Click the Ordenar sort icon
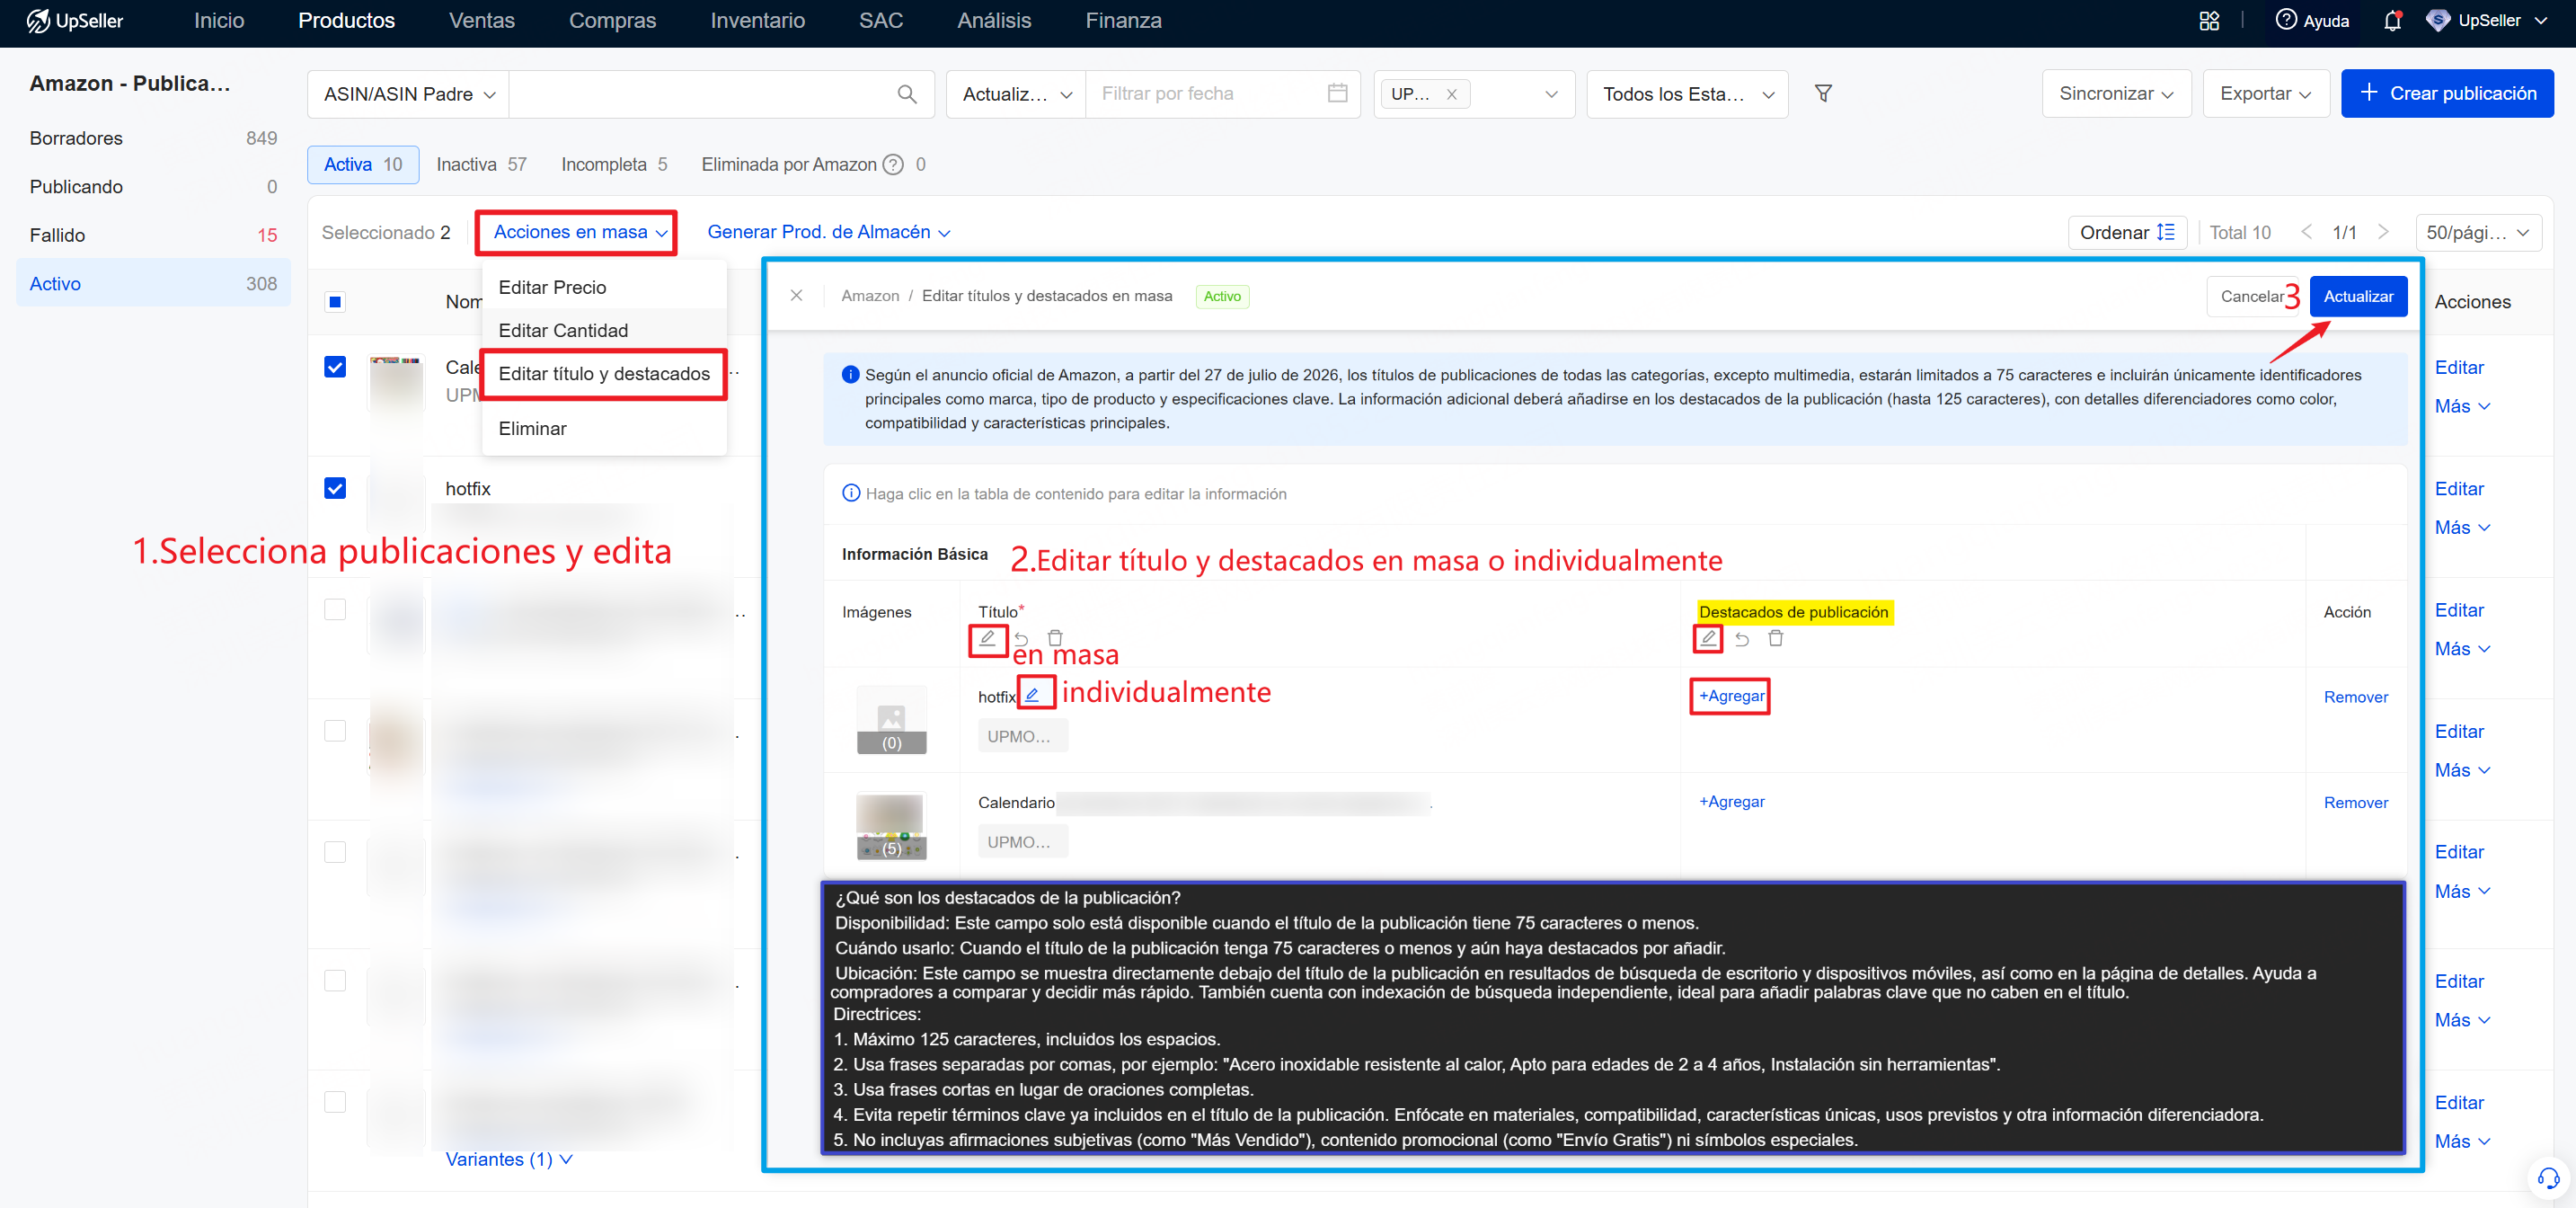The height and width of the screenshot is (1208, 2576). [x=2165, y=232]
